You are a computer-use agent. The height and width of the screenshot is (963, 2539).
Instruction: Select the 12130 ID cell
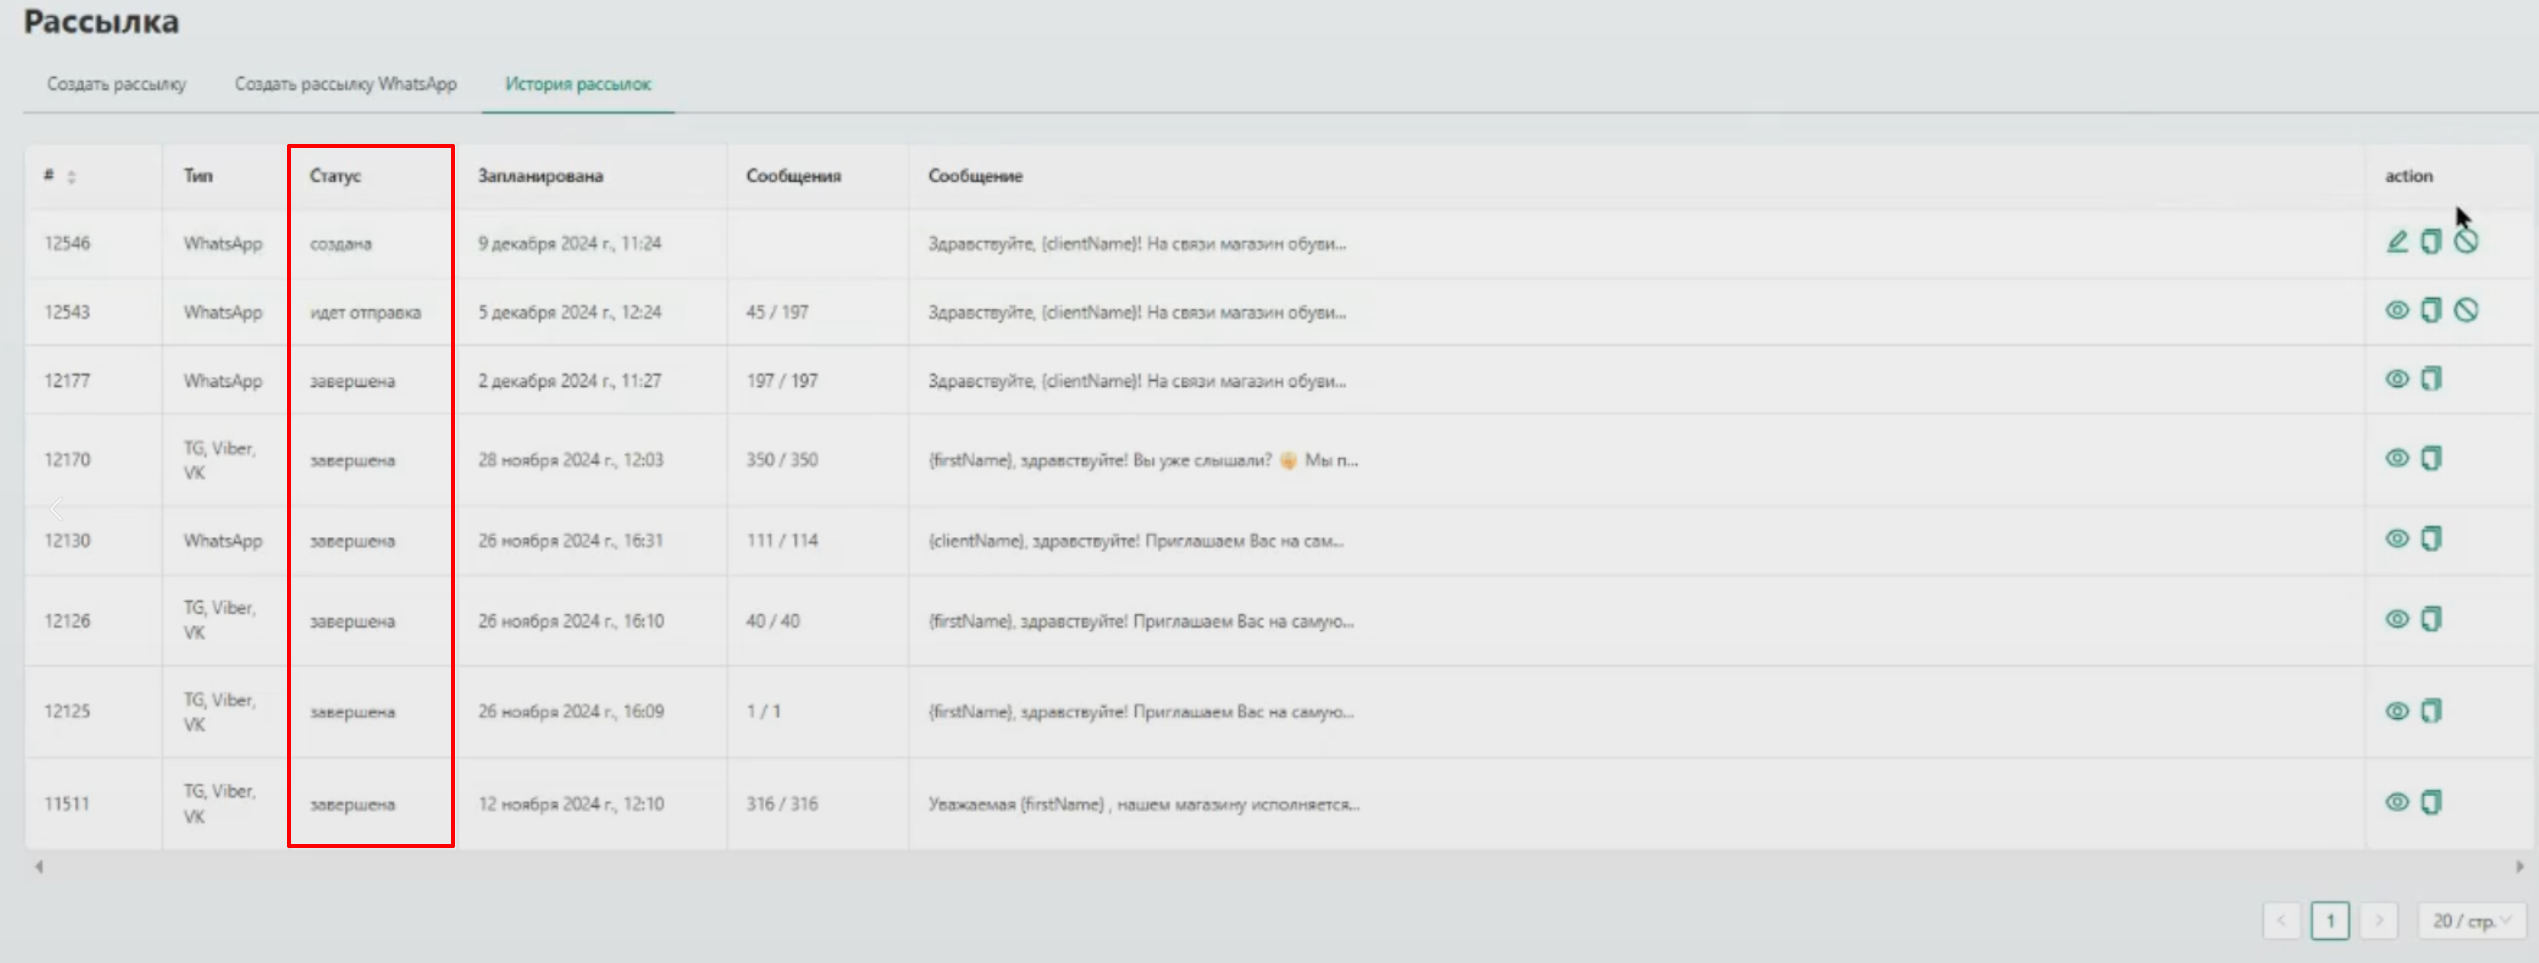click(67, 541)
